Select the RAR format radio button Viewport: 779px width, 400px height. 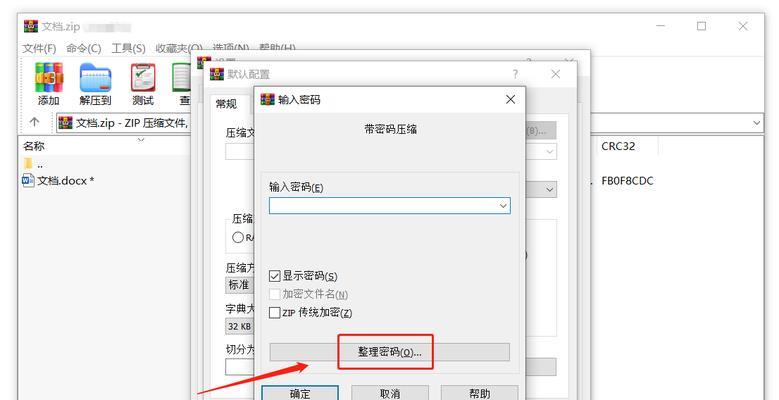pyautogui.click(x=238, y=238)
